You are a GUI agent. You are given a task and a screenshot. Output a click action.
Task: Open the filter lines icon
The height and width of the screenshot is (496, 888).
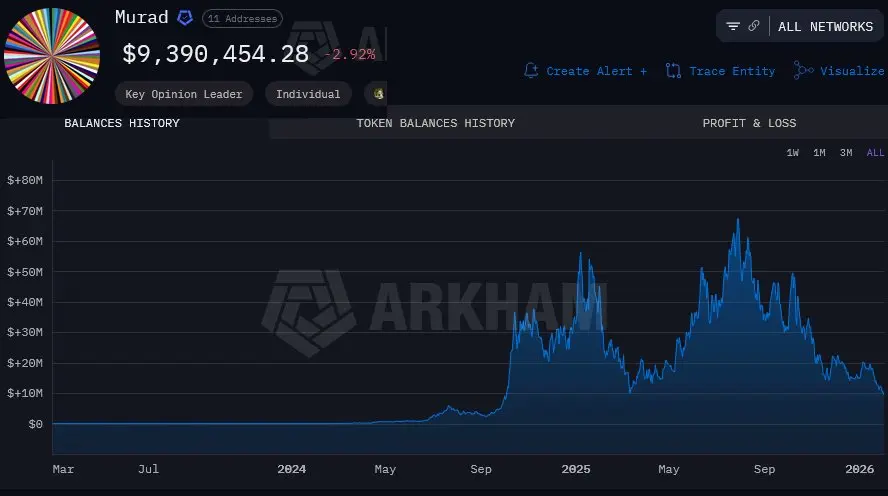point(733,26)
